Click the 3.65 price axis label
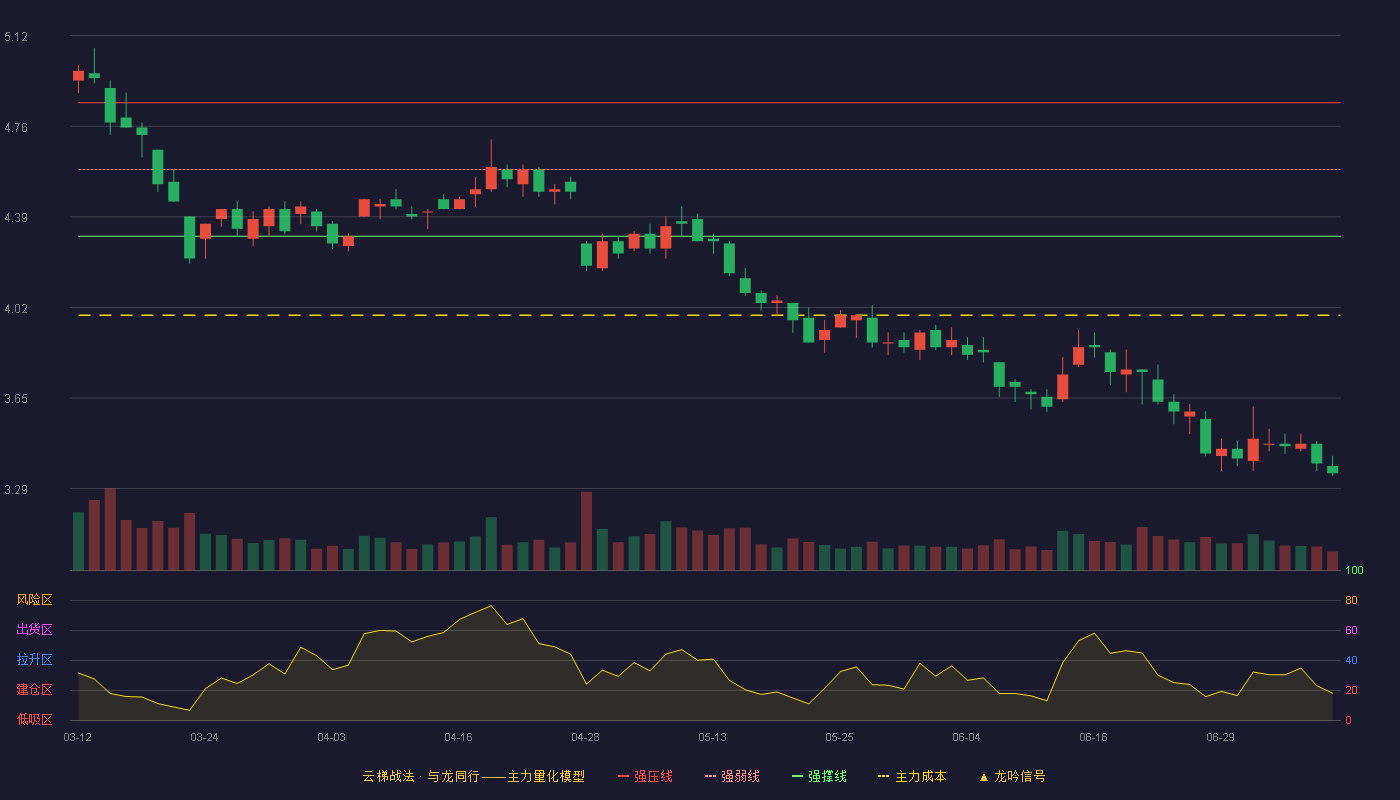1400x800 pixels. pyautogui.click(x=16, y=399)
